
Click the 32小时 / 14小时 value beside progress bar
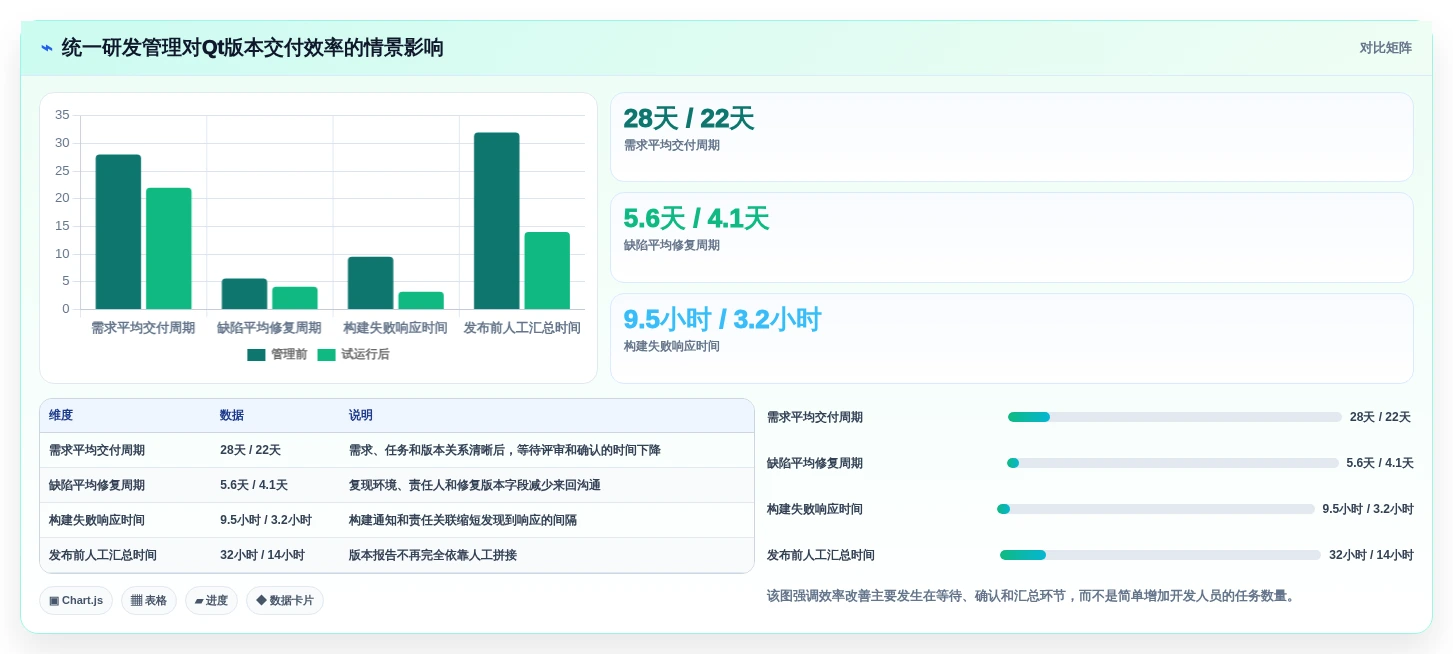(x=1371, y=555)
